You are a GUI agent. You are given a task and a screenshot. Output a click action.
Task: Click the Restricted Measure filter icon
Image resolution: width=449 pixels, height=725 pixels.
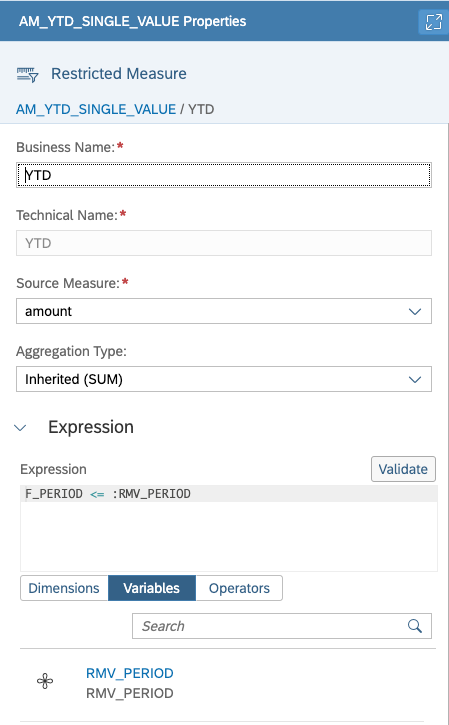(27, 74)
